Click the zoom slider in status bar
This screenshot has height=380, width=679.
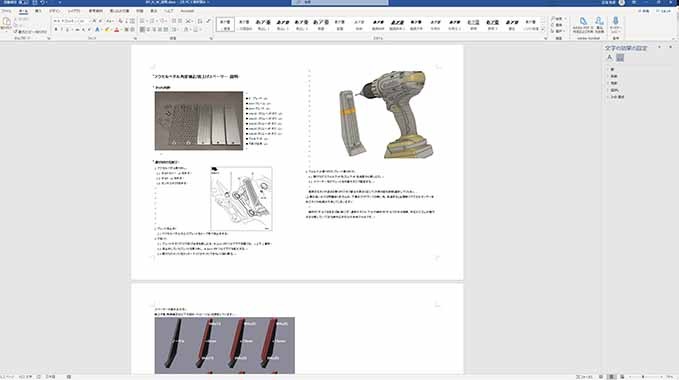click(x=643, y=377)
